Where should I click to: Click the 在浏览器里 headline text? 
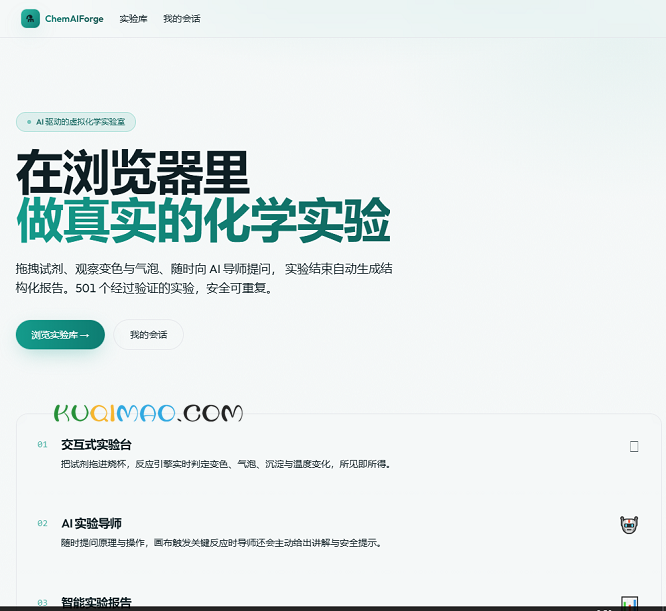133,172
